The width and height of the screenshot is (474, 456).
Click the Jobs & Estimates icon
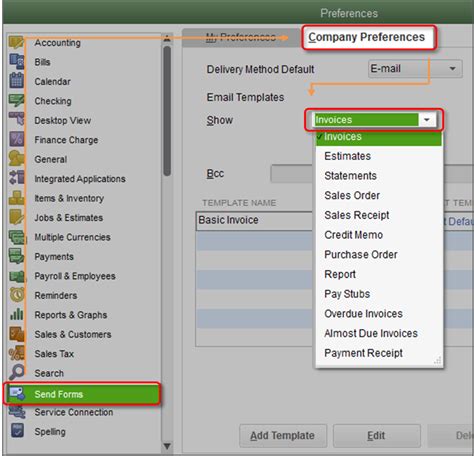point(16,217)
